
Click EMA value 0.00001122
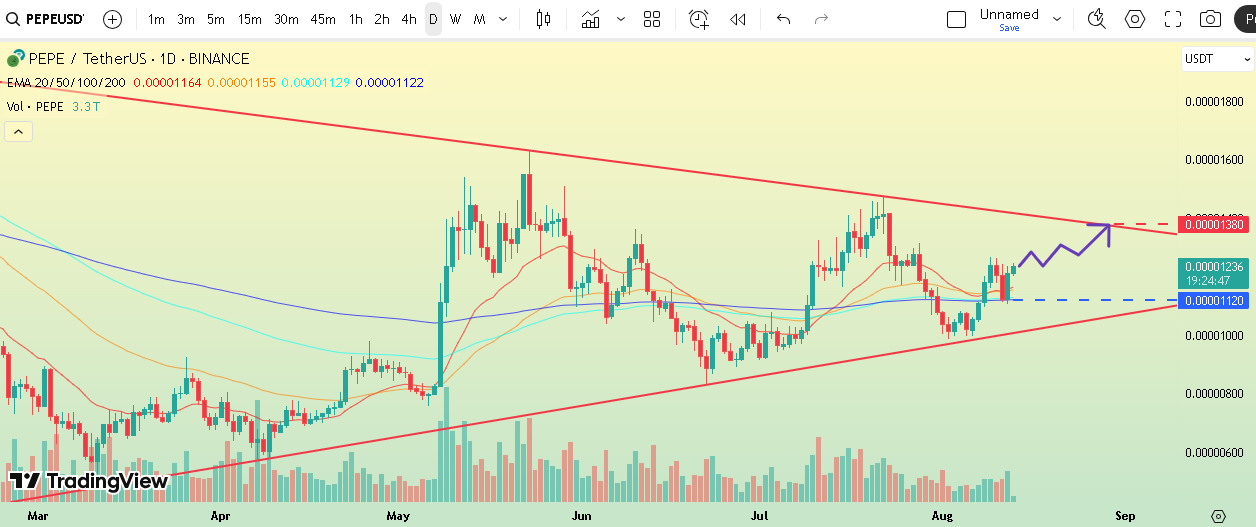coord(389,83)
